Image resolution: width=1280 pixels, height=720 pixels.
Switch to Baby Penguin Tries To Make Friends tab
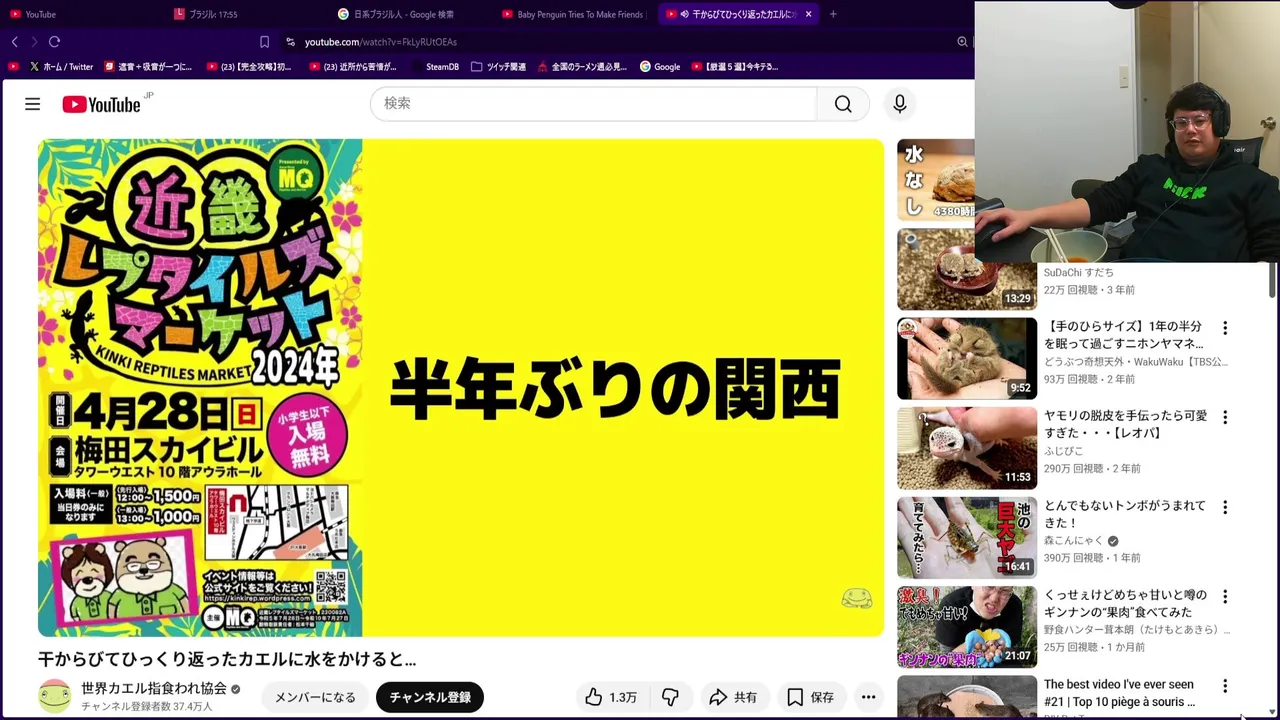[x=572, y=14]
